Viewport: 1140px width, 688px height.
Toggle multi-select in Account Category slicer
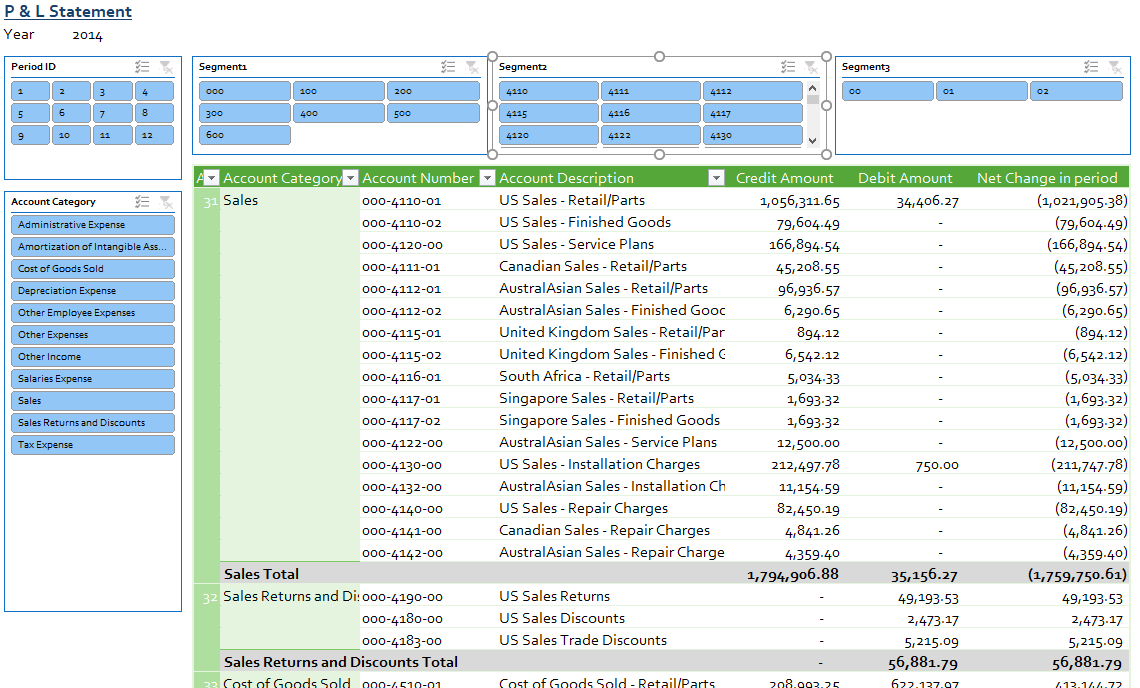pyautogui.click(x=142, y=202)
